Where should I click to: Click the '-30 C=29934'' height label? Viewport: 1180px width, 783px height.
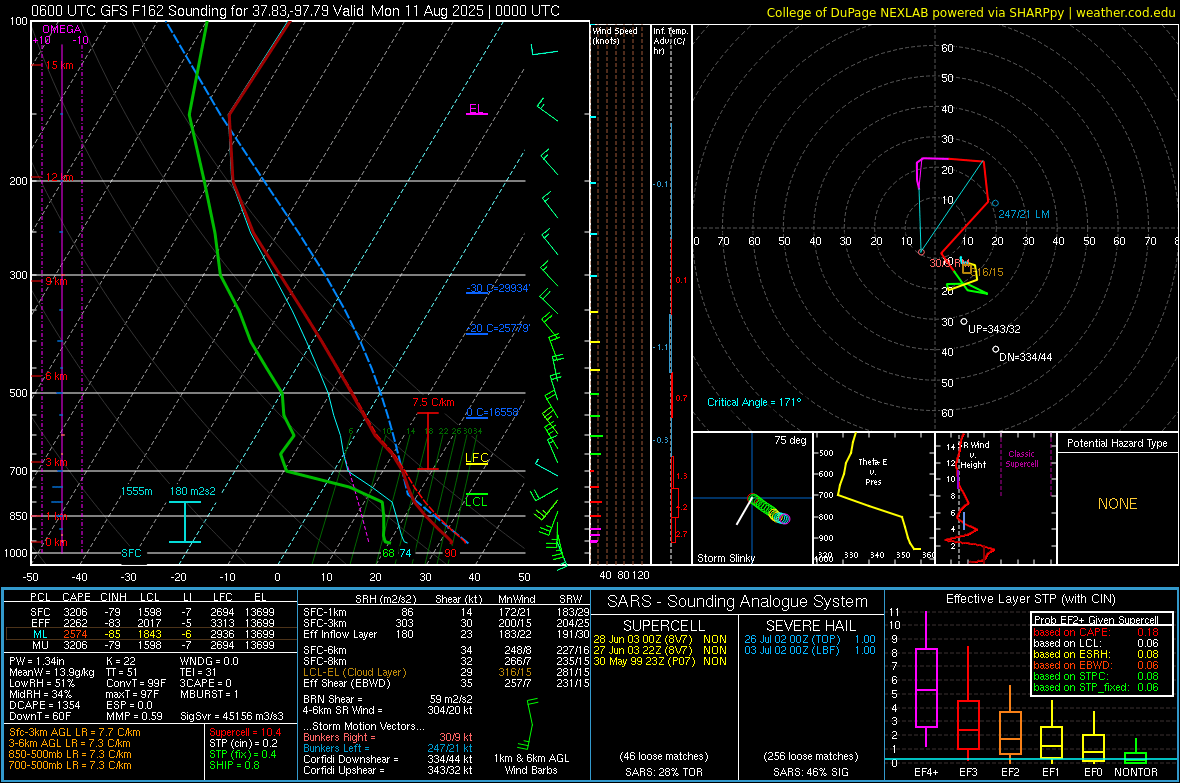click(498, 288)
